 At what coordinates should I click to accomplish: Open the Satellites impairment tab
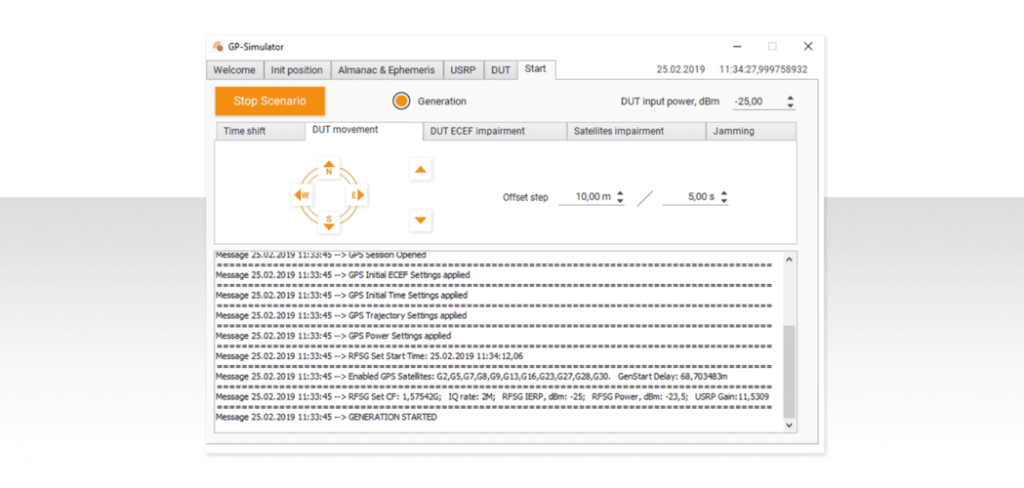click(x=635, y=131)
